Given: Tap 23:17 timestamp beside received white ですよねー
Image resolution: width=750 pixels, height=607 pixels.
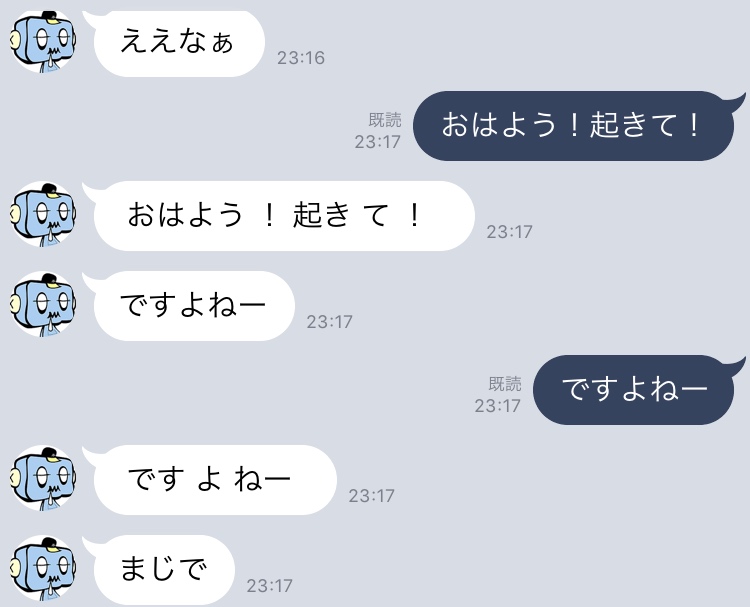Looking at the screenshot, I should [x=330, y=322].
